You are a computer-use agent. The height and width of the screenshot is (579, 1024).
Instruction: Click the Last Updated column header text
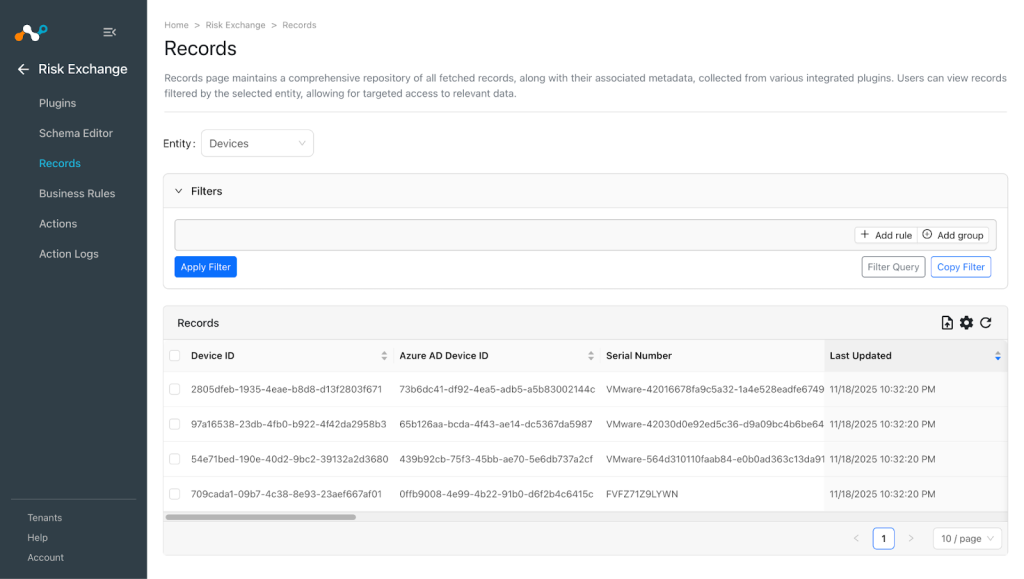pyautogui.click(x=860, y=356)
